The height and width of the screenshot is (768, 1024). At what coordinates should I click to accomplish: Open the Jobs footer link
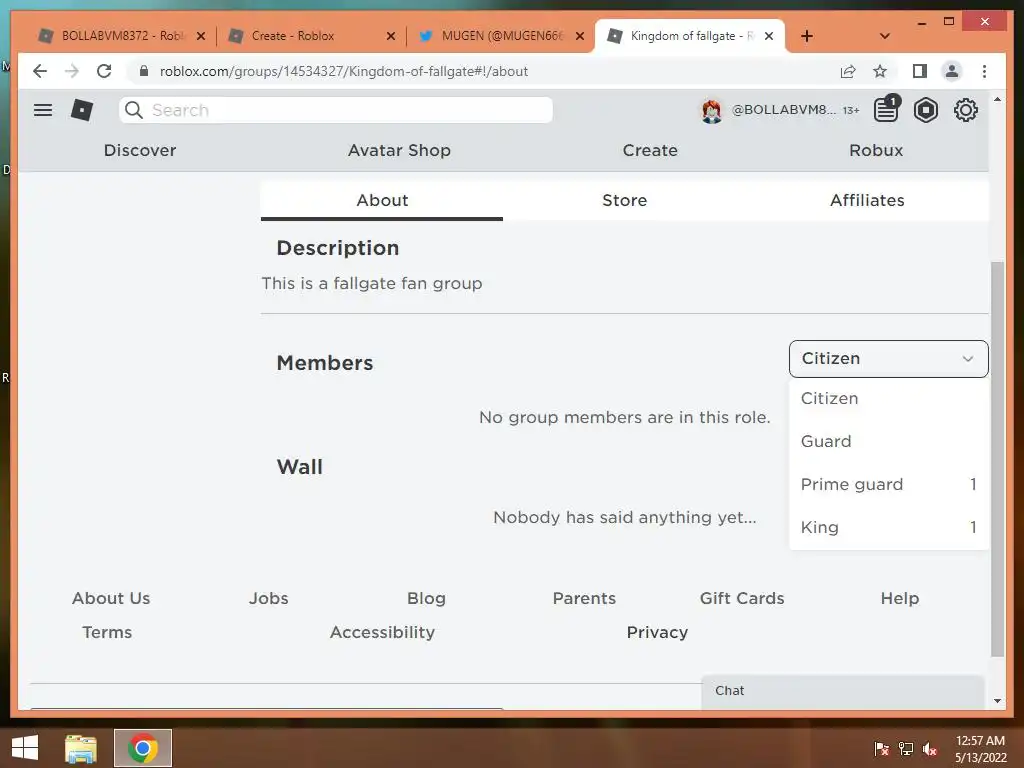tap(268, 598)
